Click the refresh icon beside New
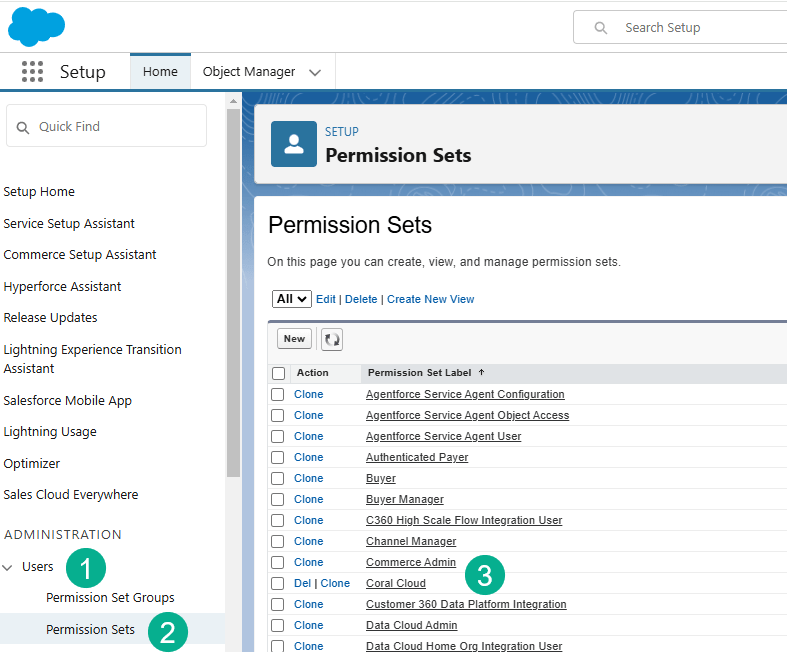787x653 pixels. (332, 340)
